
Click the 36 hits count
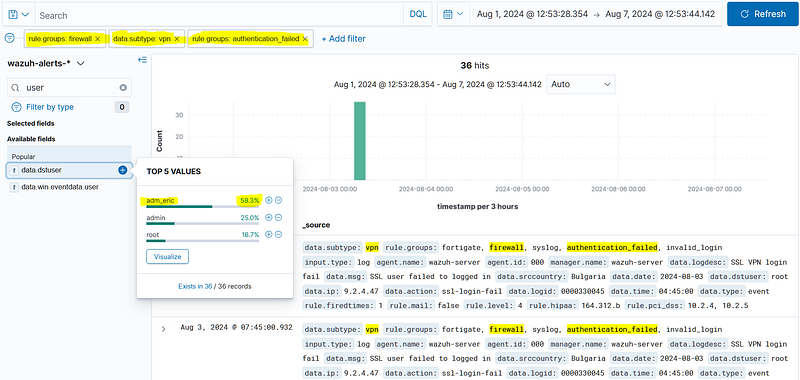(x=474, y=65)
